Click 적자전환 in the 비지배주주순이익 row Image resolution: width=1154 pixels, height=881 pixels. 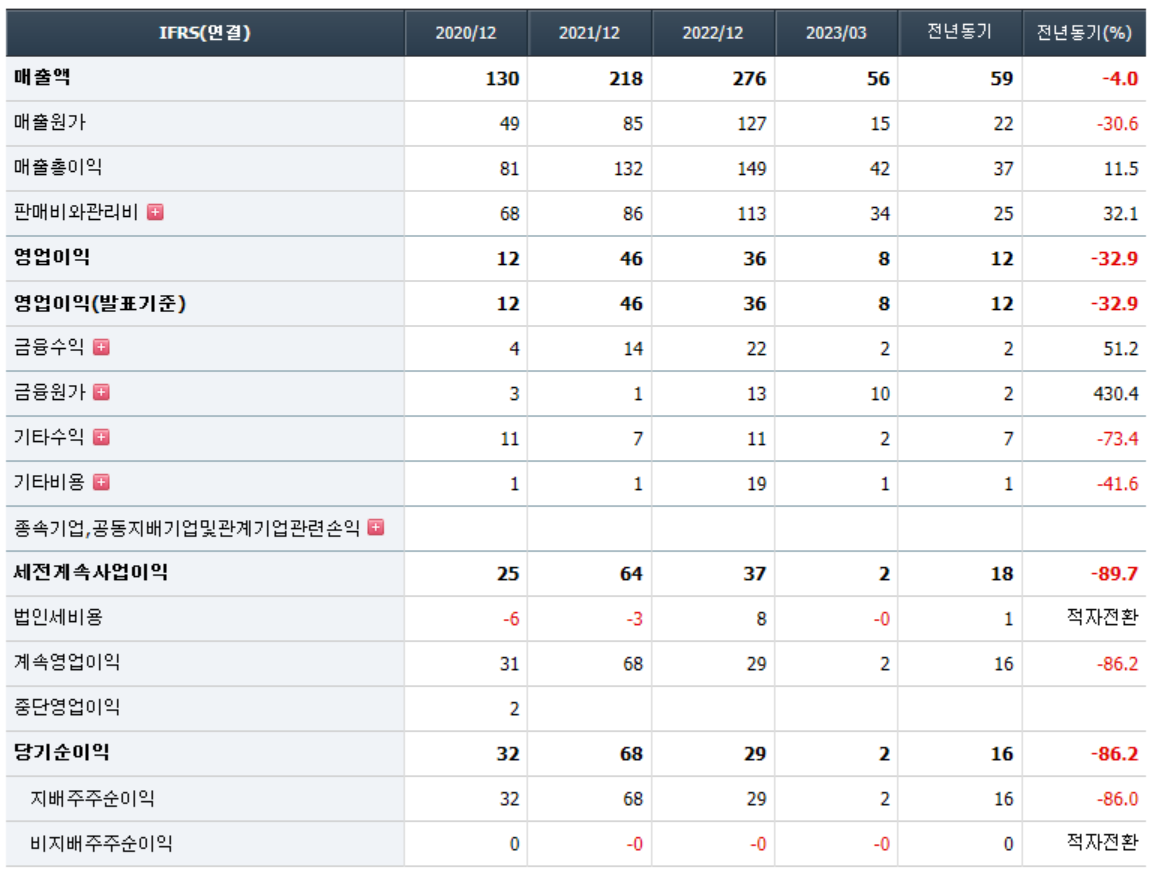pos(1102,841)
